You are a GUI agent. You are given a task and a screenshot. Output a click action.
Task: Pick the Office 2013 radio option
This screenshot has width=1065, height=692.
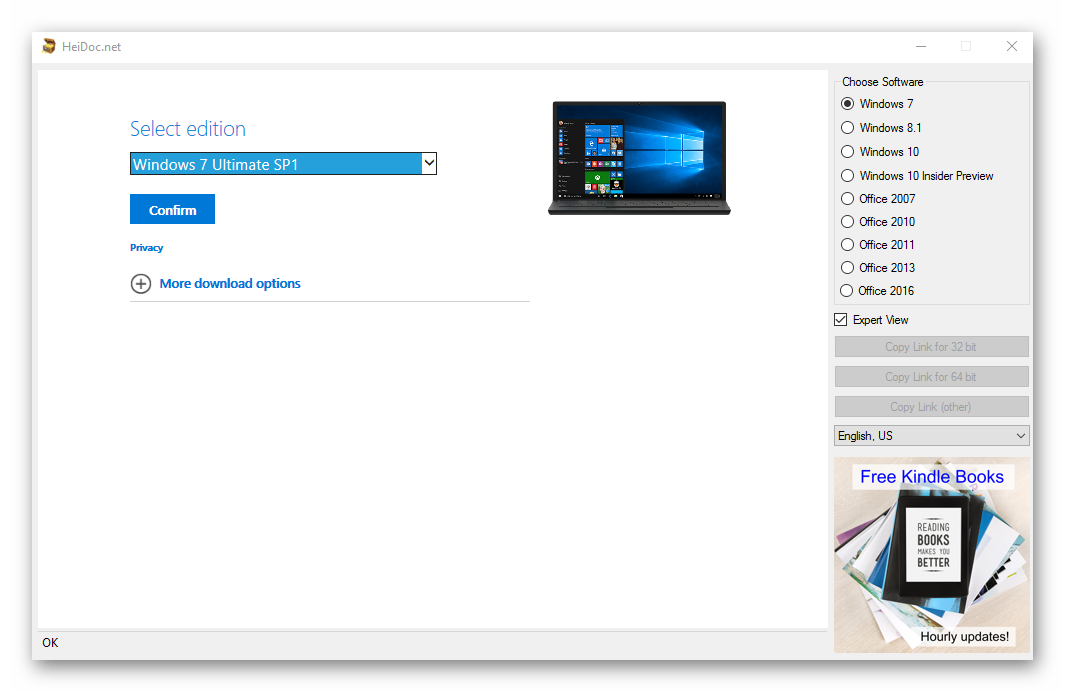coord(848,268)
